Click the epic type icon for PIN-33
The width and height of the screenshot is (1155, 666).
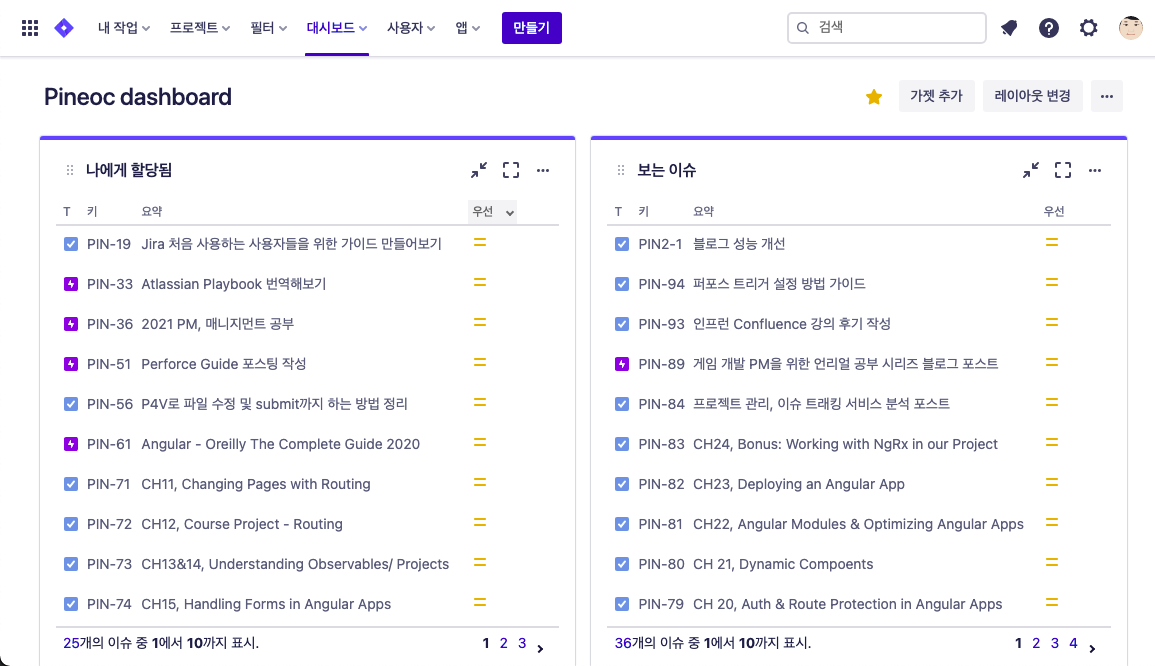tap(71, 284)
